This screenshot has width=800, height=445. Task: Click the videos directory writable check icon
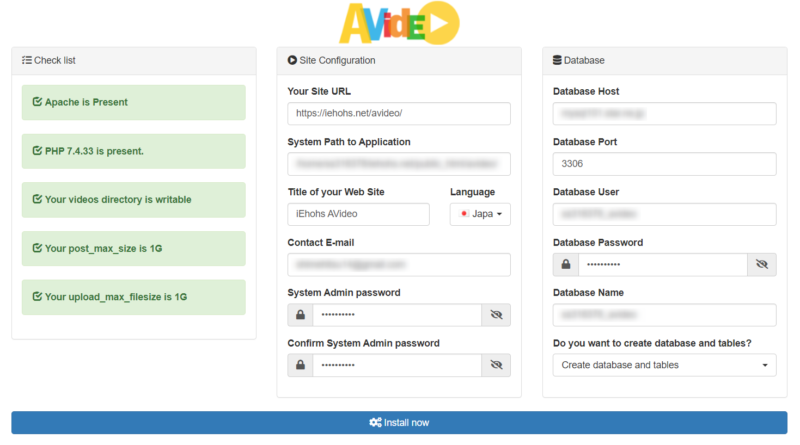point(37,200)
